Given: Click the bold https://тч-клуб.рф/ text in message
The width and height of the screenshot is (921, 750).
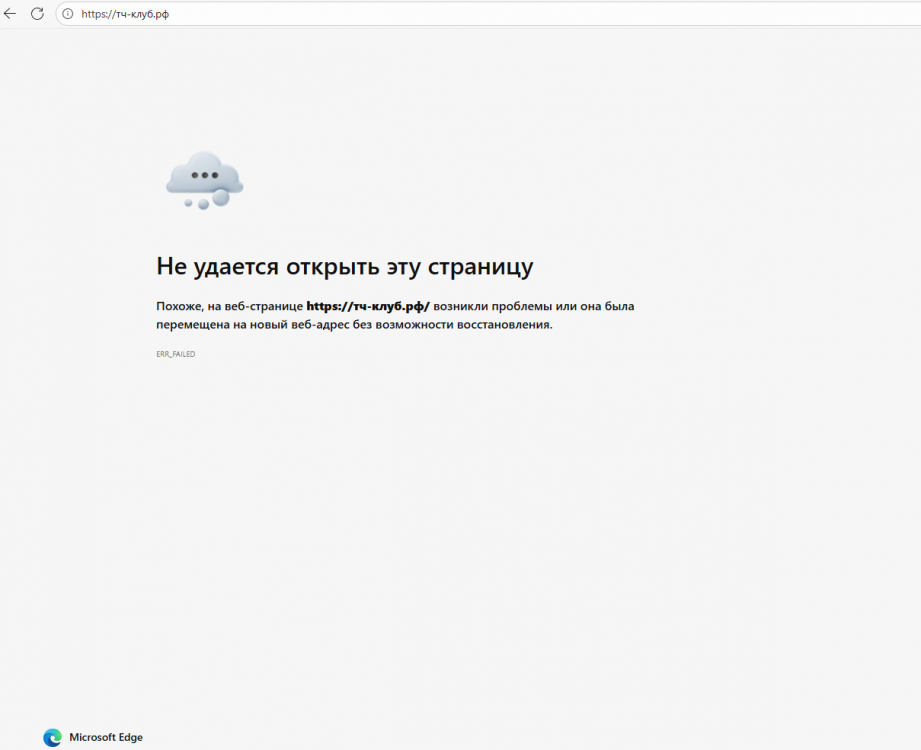Looking at the screenshot, I should [367, 306].
